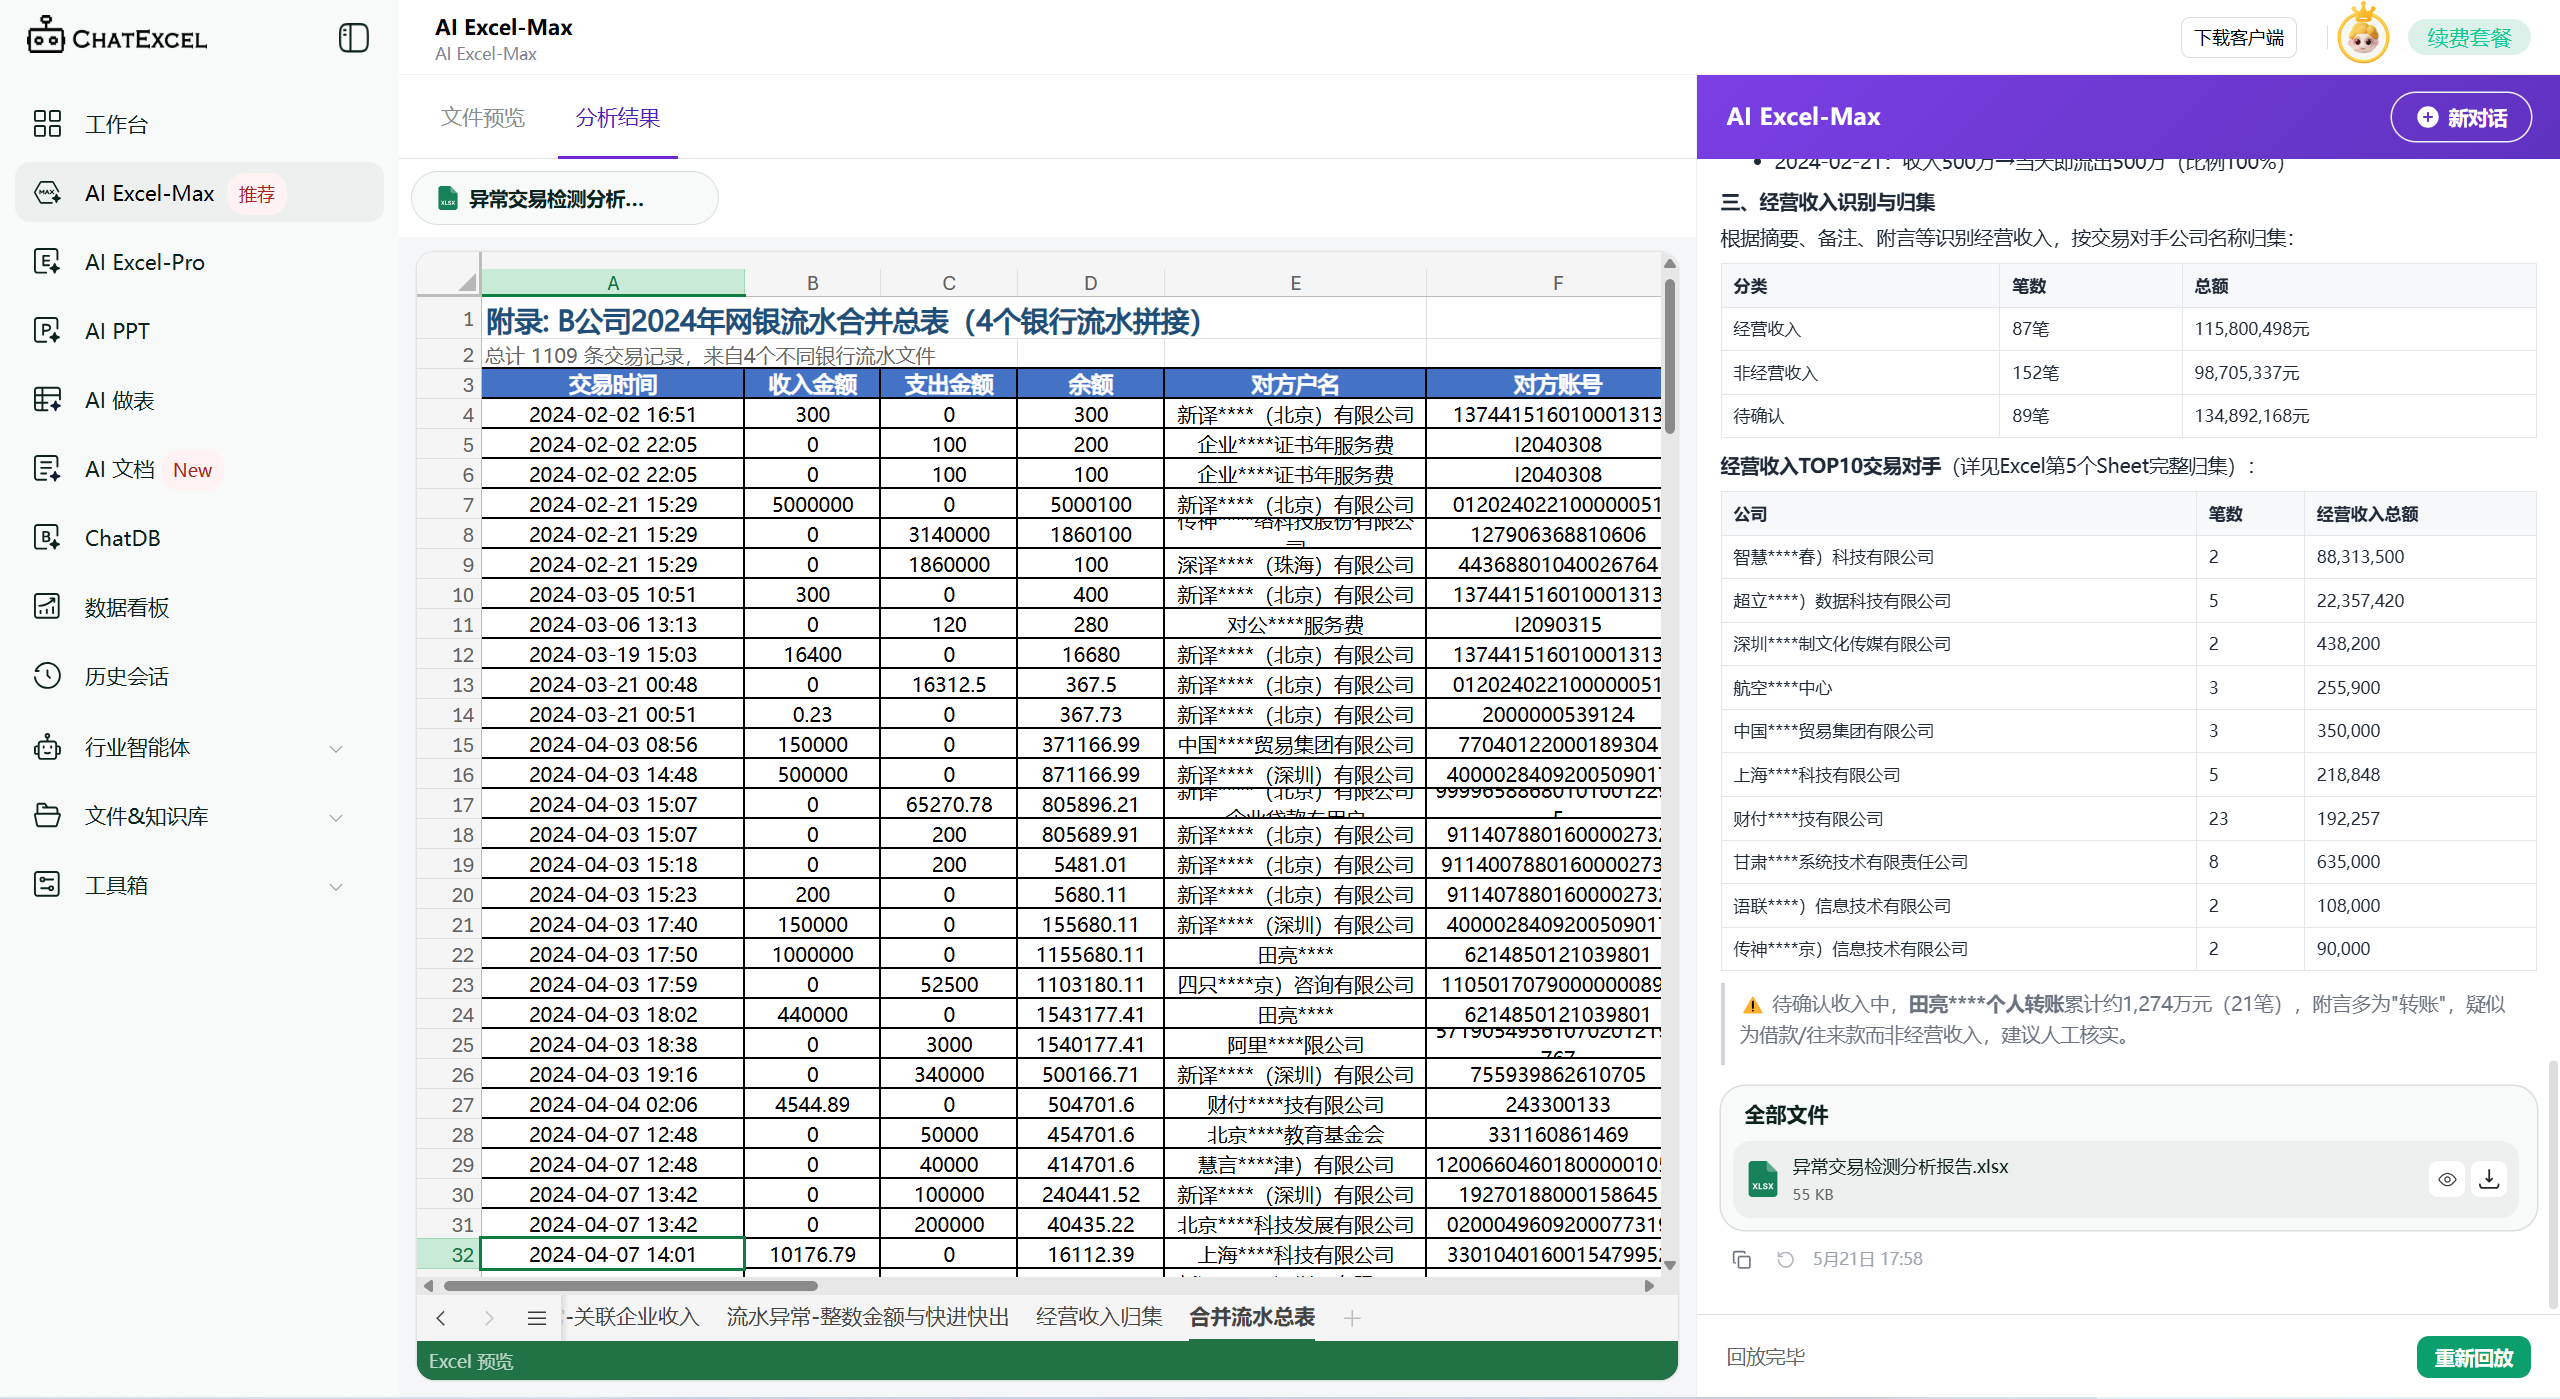2560x1399 pixels.
Task: Open the AI Excel-Pro sidebar icon
Action: [x=47, y=262]
